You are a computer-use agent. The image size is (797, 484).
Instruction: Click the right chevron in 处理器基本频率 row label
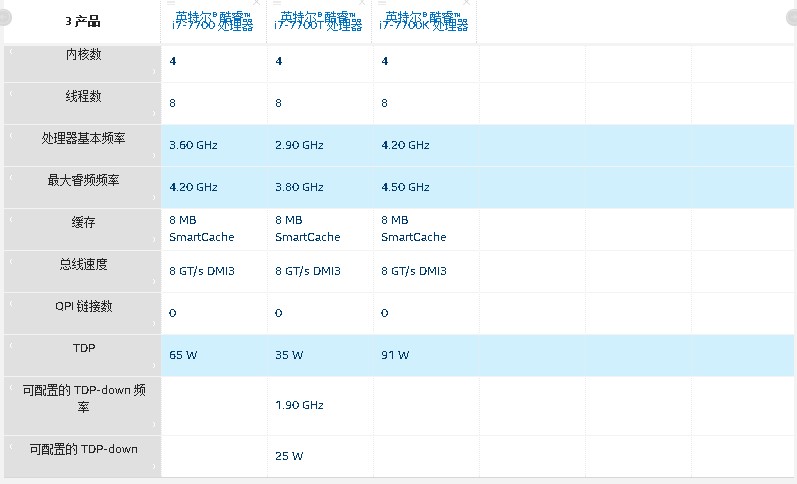[x=154, y=156]
